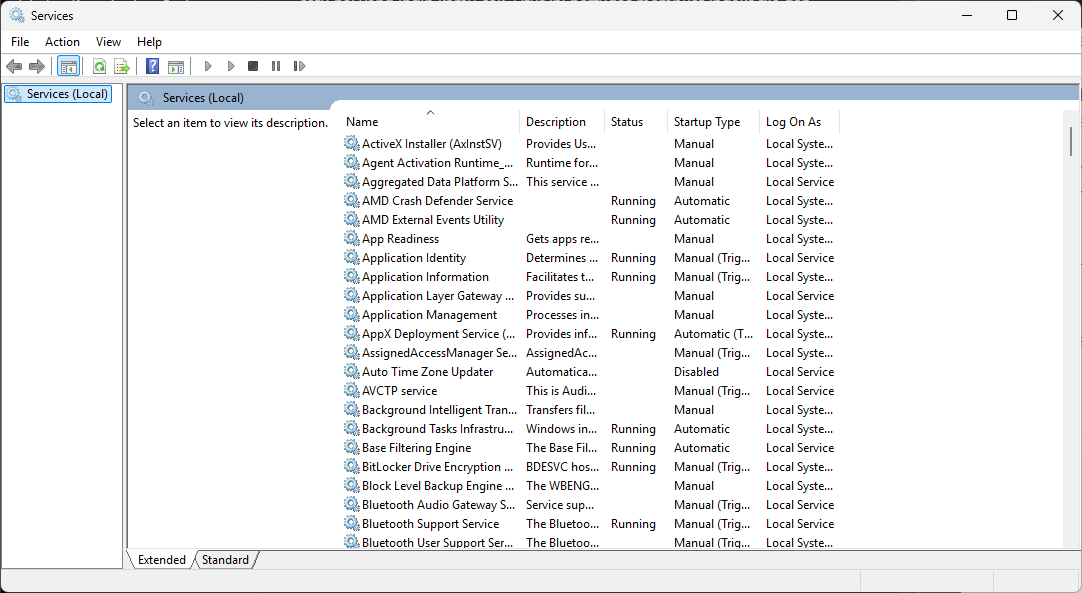The image size is (1082, 593).
Task: Click gear icon of Application Information
Action: [352, 276]
